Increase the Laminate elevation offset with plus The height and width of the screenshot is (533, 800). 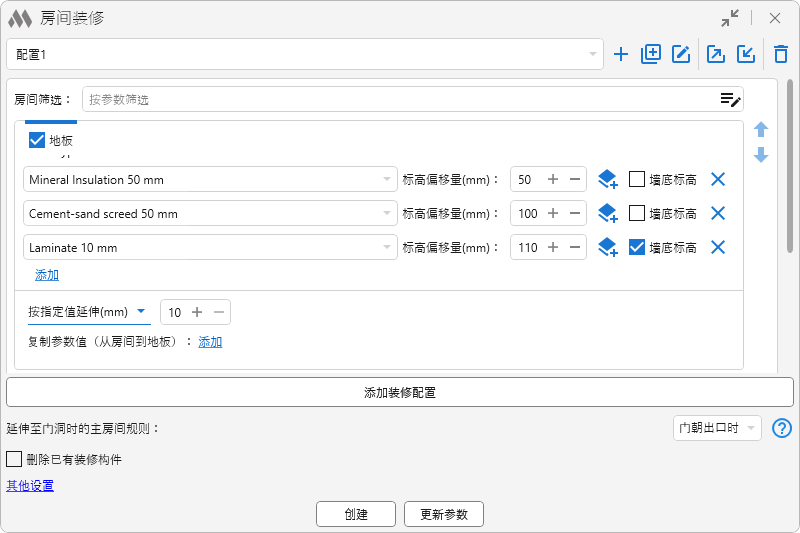coord(553,247)
